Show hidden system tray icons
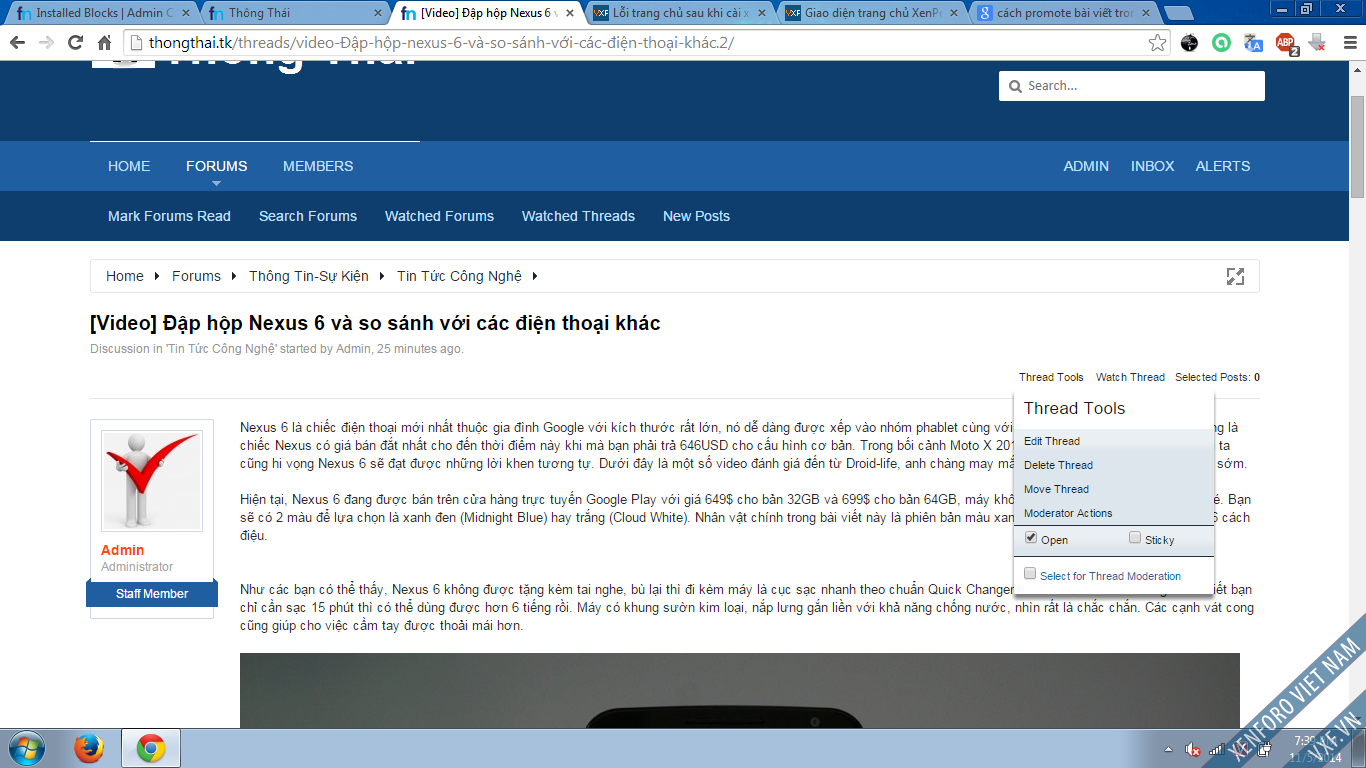Image resolution: width=1366 pixels, height=768 pixels. coord(1169,749)
